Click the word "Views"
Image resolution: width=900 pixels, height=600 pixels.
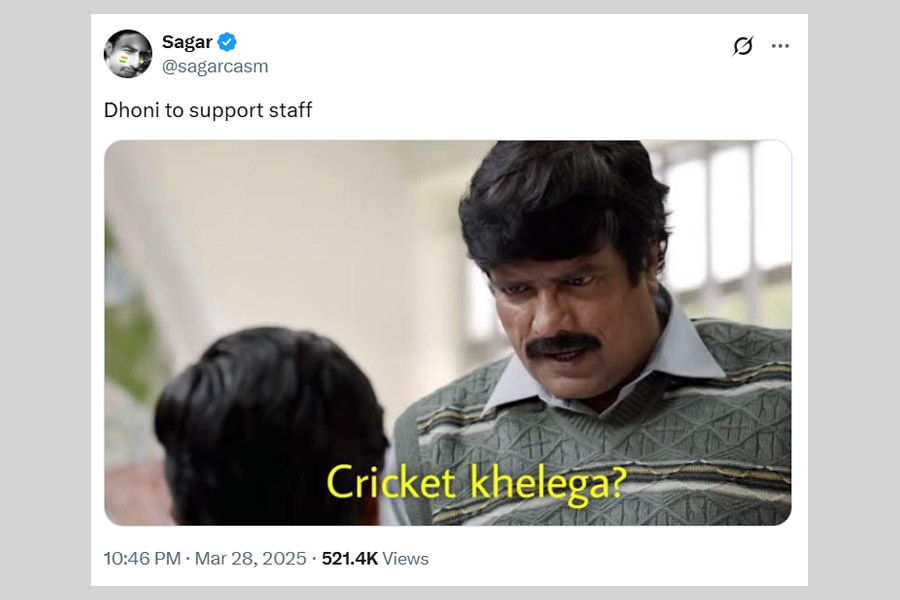pos(405,559)
